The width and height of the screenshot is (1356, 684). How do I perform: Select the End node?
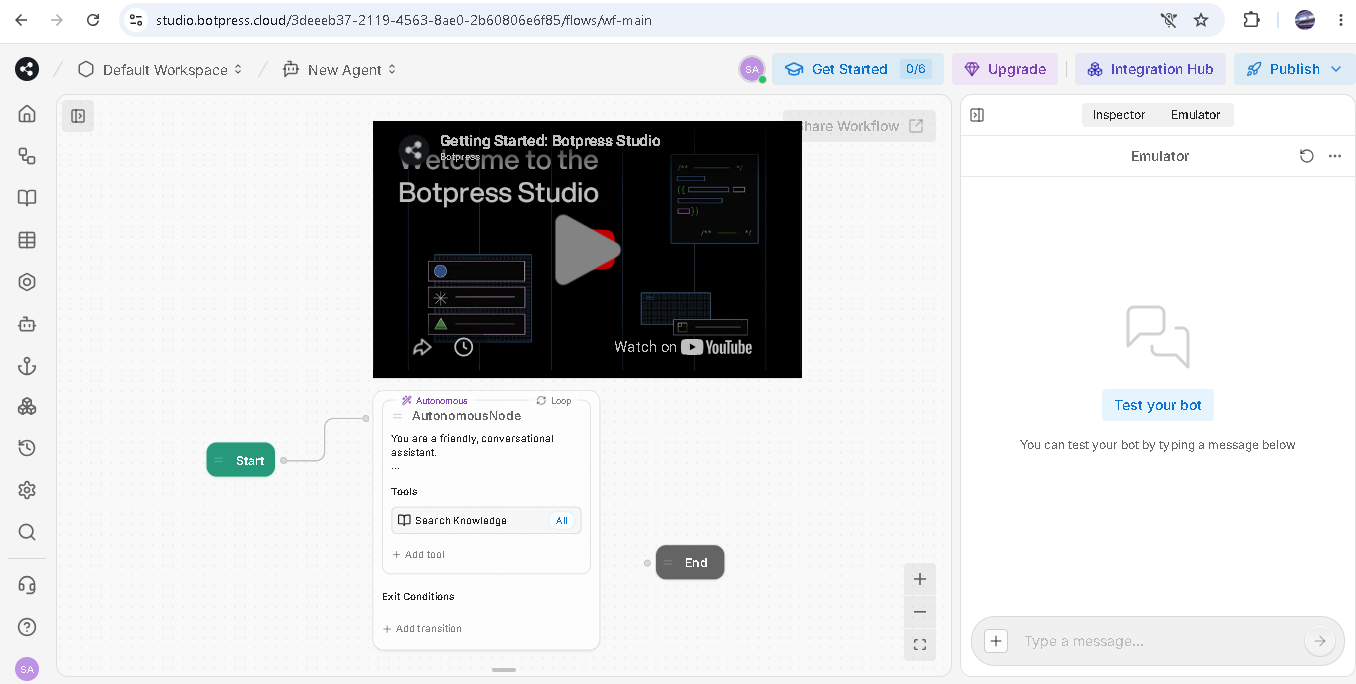pyautogui.click(x=690, y=563)
